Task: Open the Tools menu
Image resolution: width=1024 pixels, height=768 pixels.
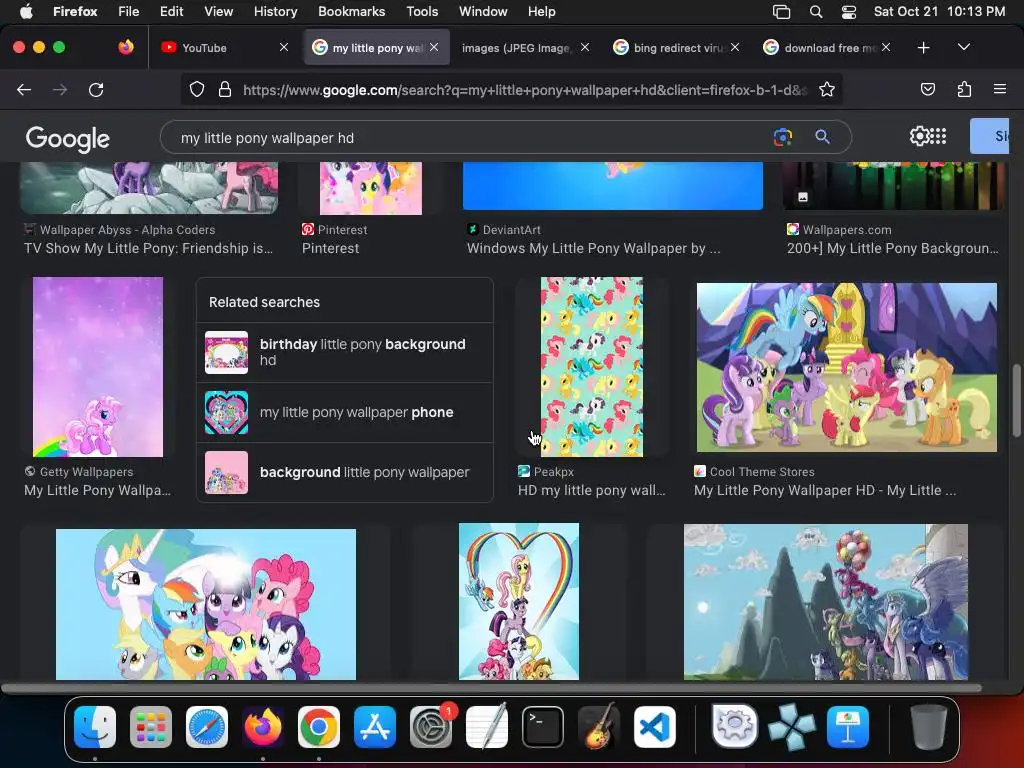Action: click(x=422, y=11)
